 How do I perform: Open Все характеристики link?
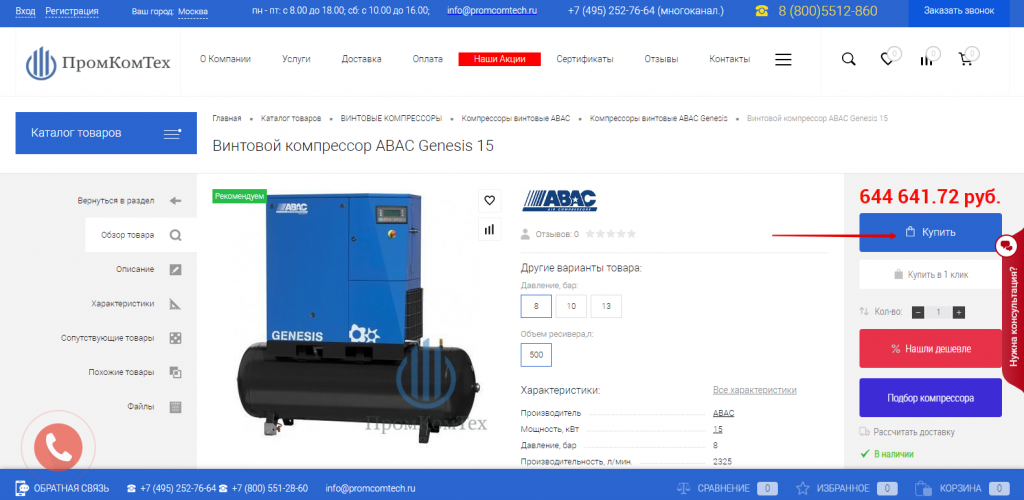click(x=755, y=390)
